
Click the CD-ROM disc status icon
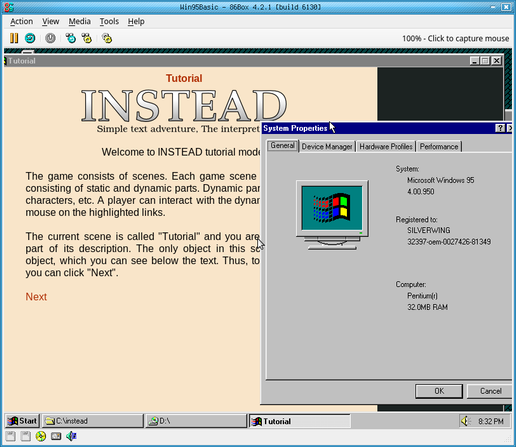(41, 436)
